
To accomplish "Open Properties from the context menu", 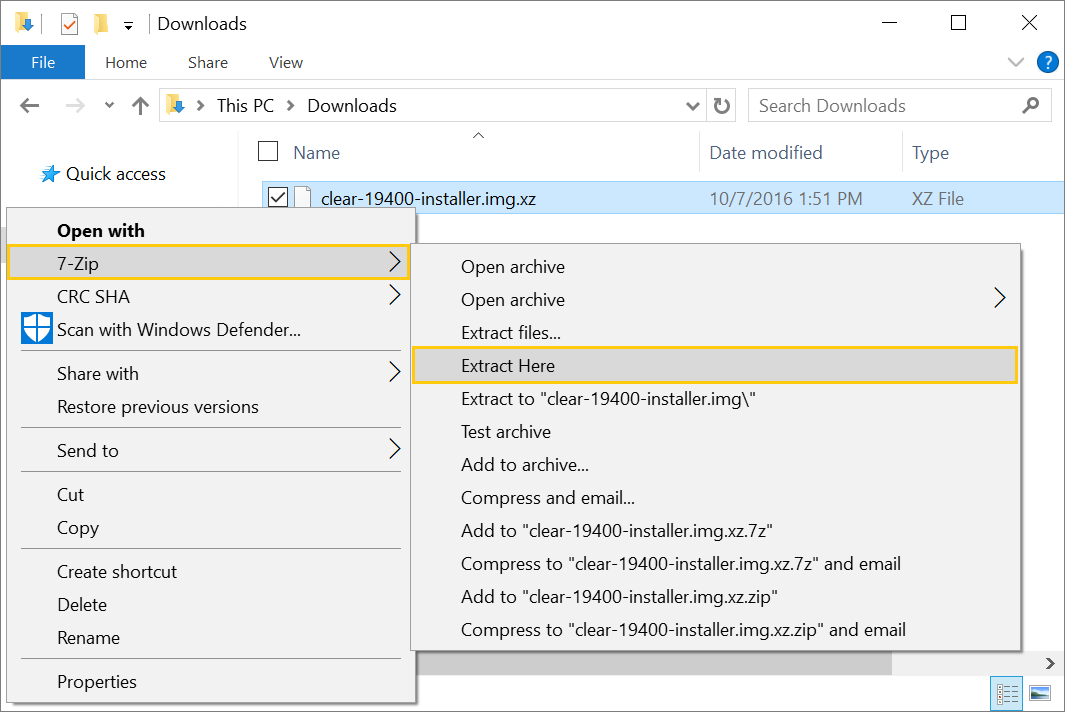I will 211,681.
